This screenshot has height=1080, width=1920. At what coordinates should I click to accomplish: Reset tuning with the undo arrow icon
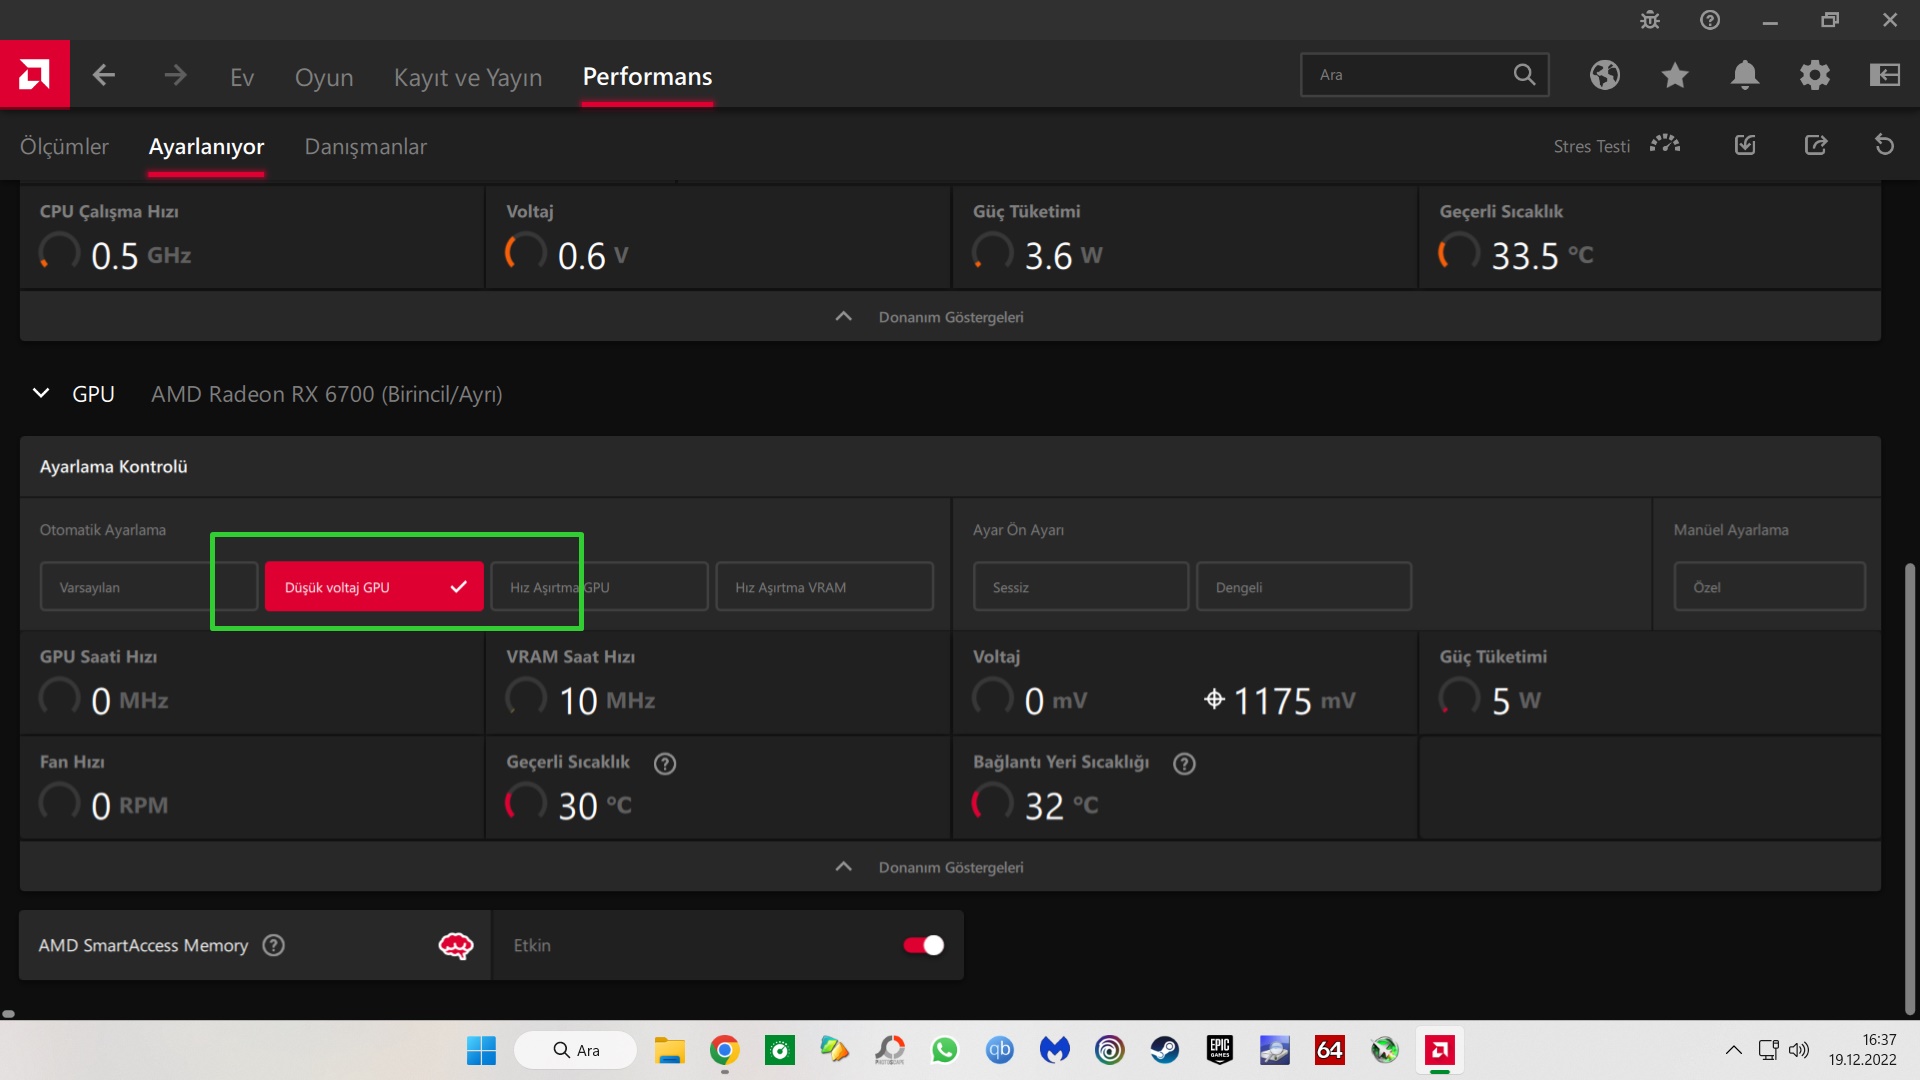pos(1884,146)
